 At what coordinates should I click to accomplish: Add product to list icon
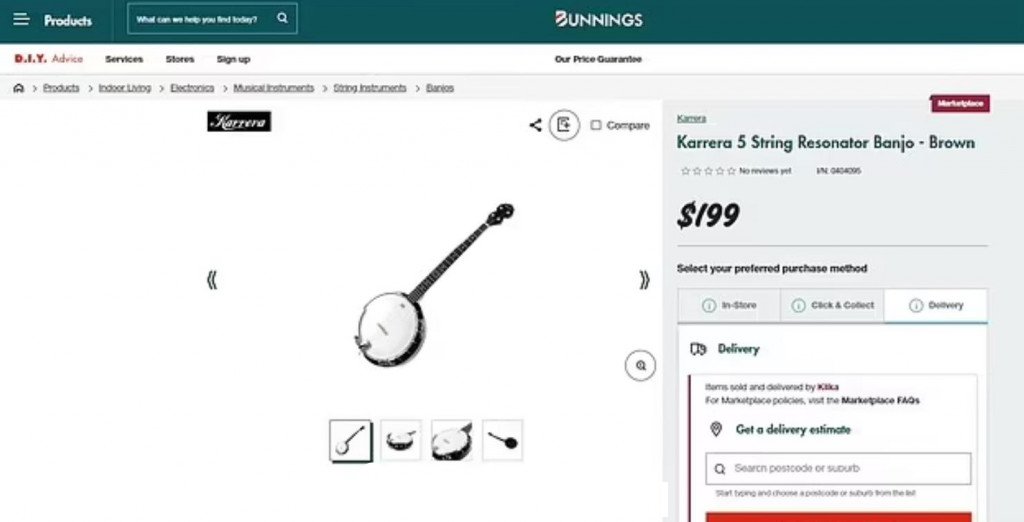[x=564, y=125]
